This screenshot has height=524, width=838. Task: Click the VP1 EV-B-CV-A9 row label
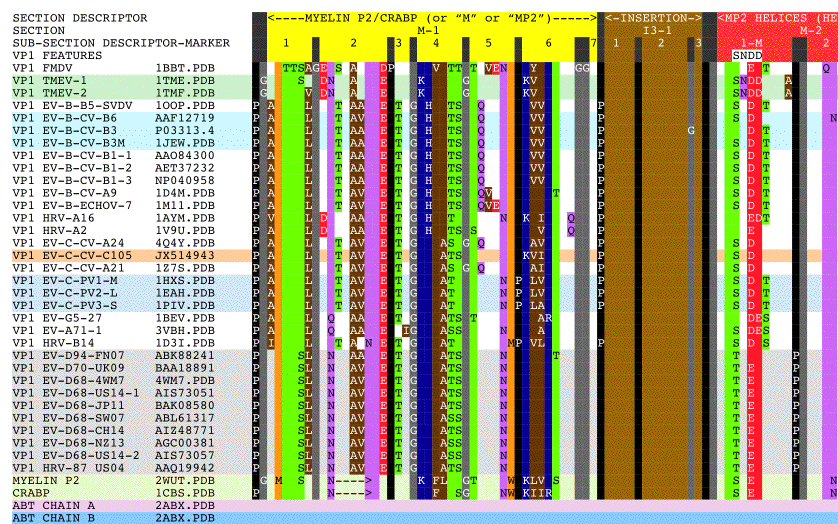[x=65, y=192]
